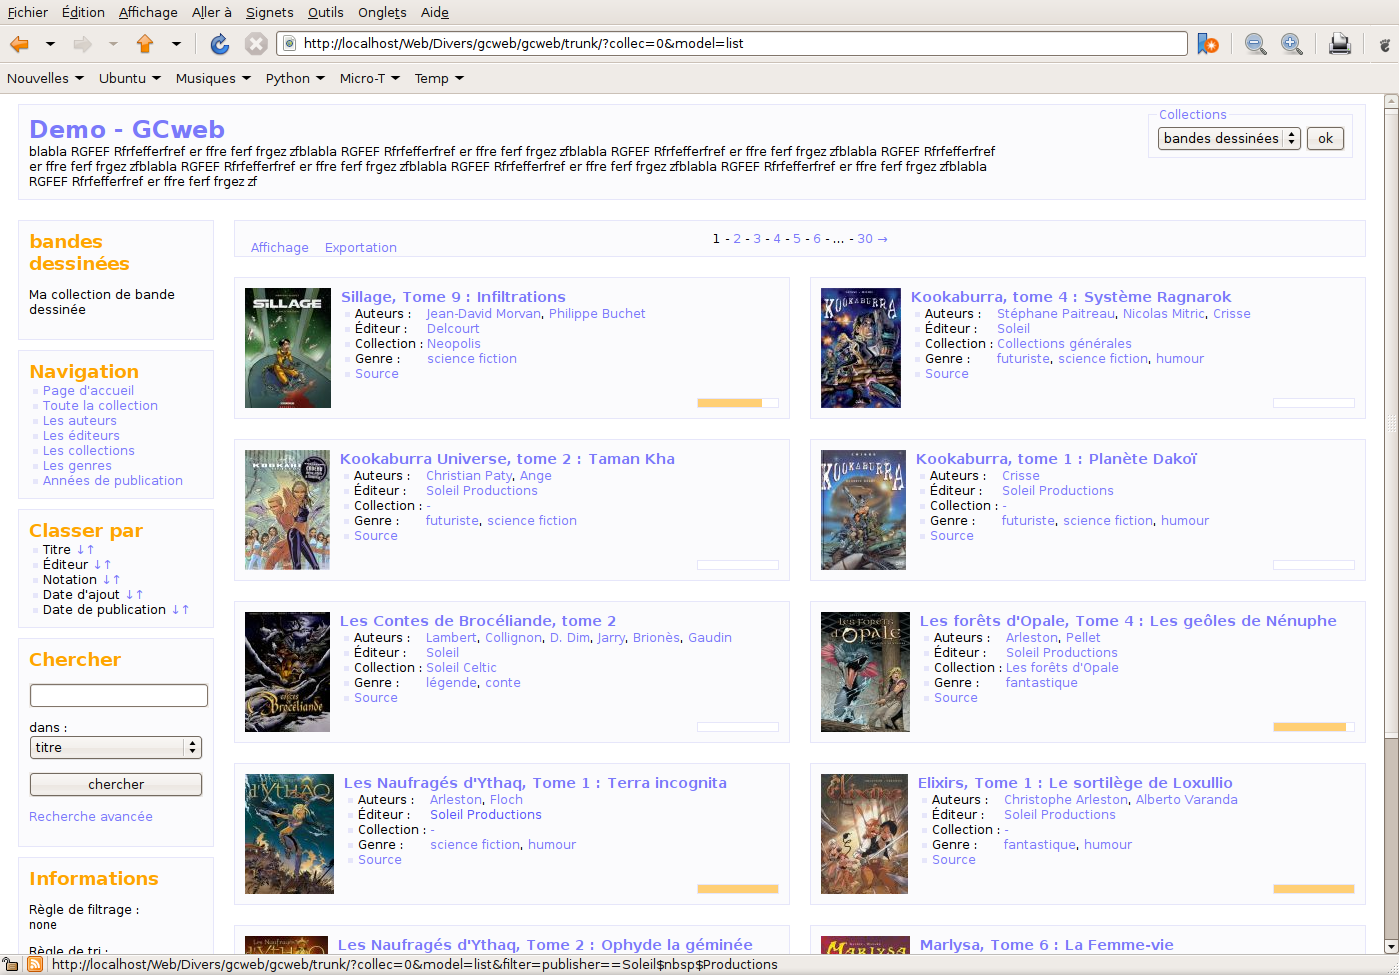Expand the Ubuntu bookmarks folder
The image size is (1399, 975).
point(129,78)
